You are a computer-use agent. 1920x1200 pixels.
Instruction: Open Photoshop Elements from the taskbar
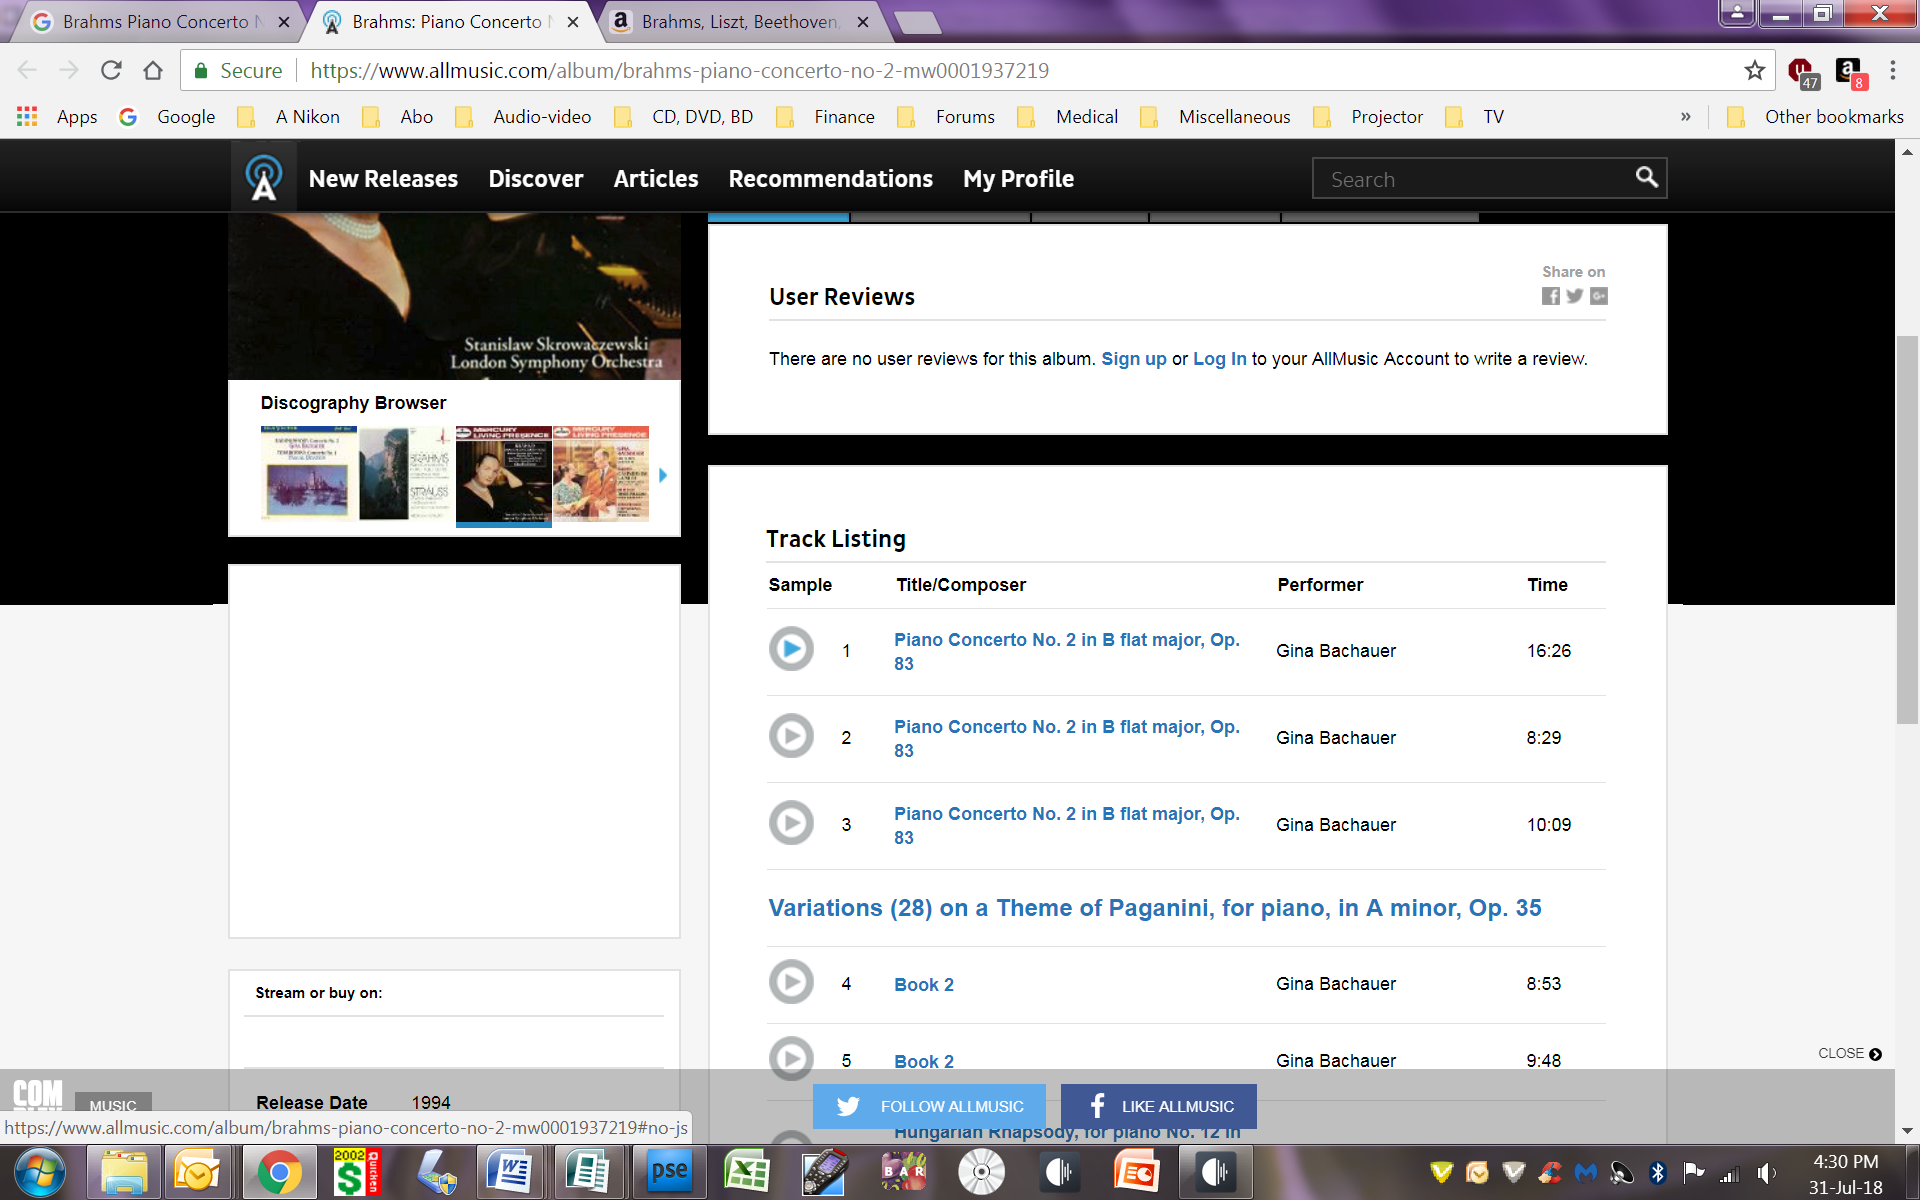(x=669, y=1172)
